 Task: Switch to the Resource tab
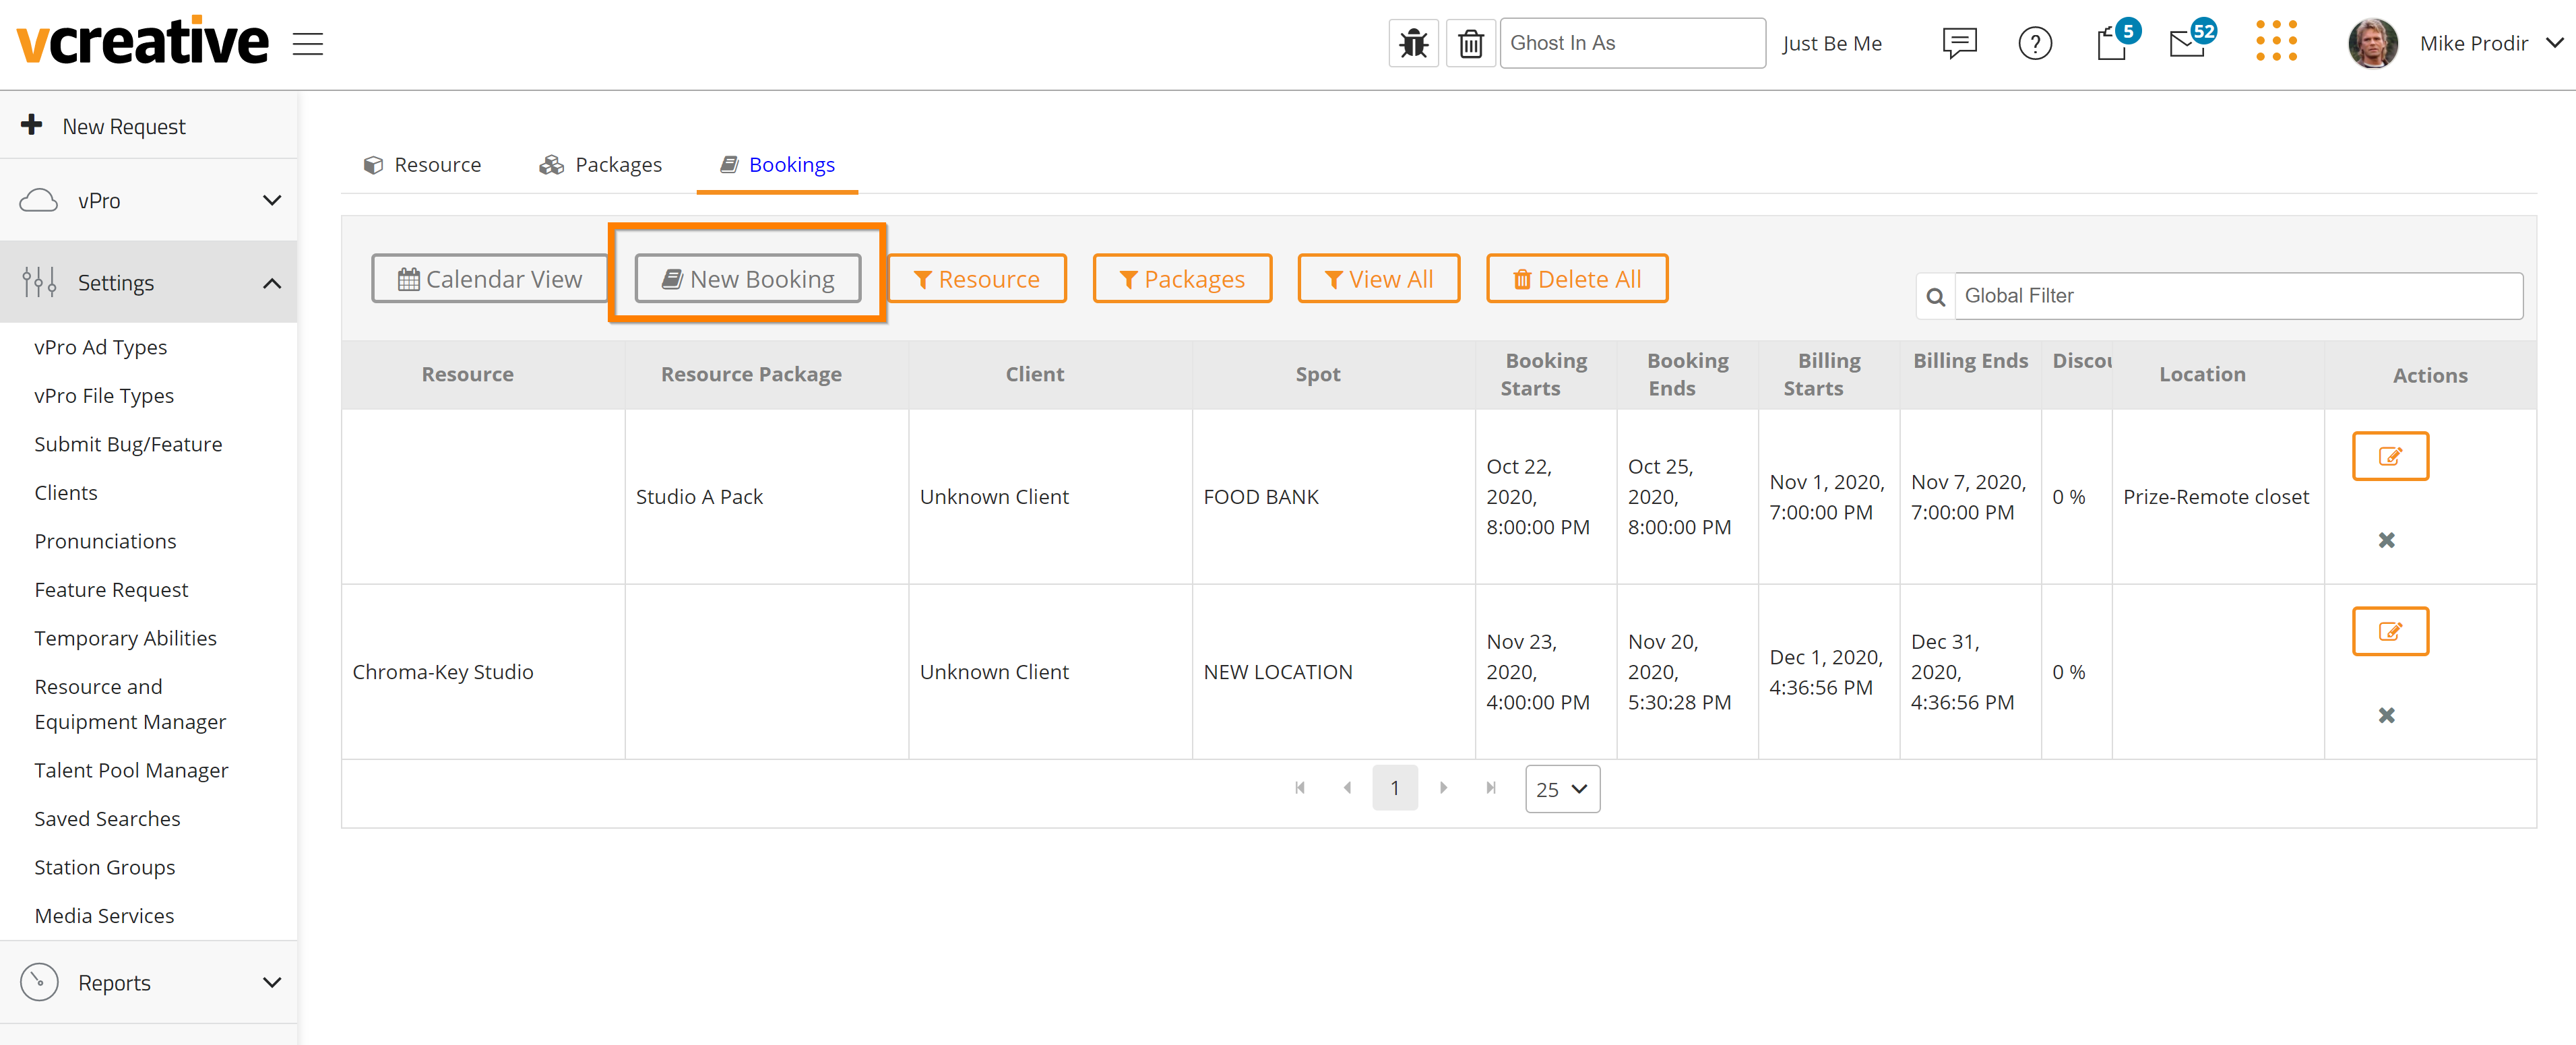click(x=422, y=165)
